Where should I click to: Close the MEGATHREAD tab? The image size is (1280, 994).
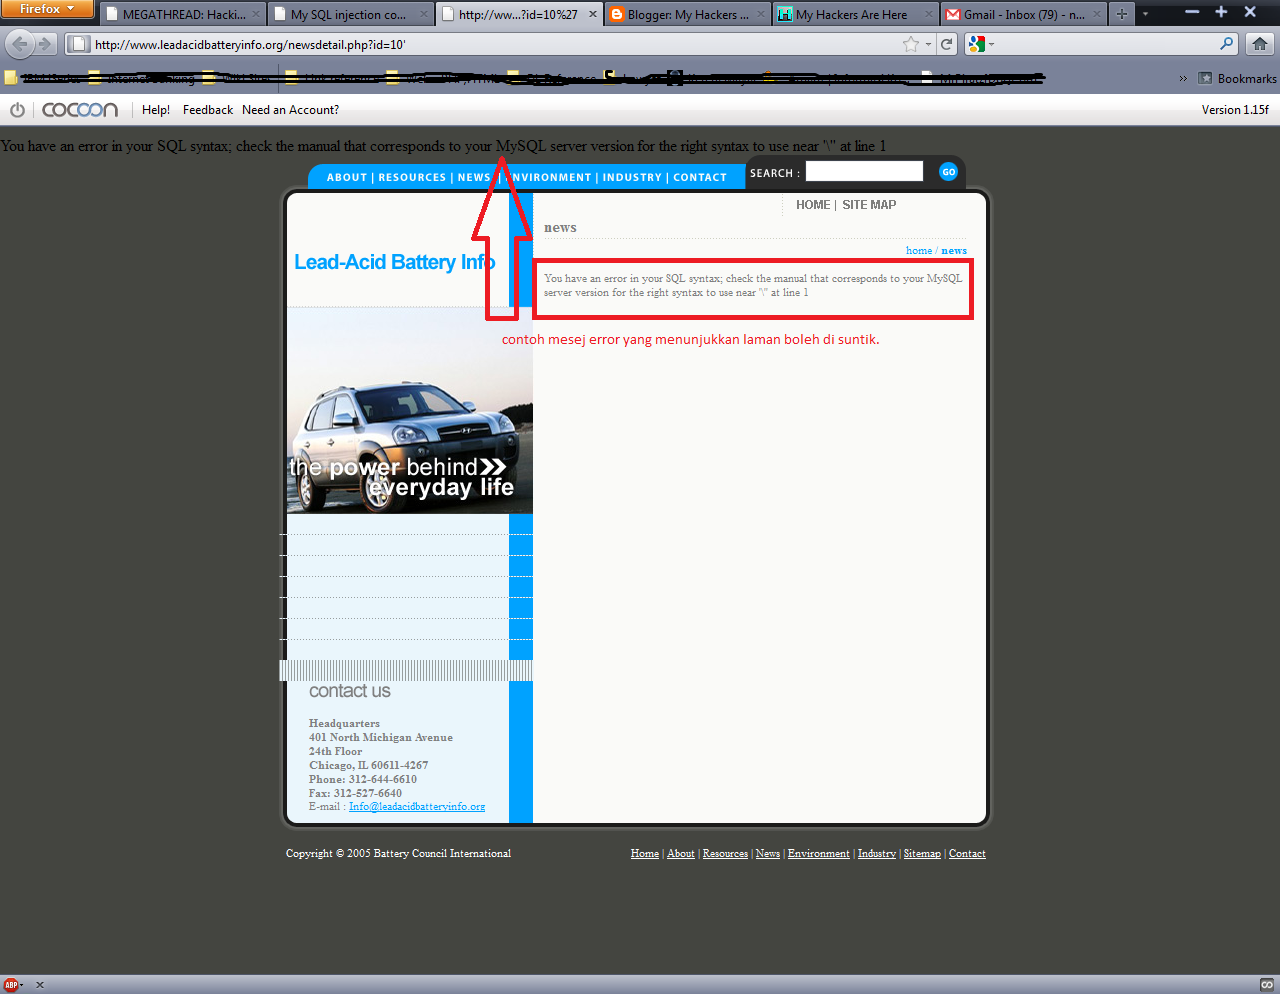(256, 14)
